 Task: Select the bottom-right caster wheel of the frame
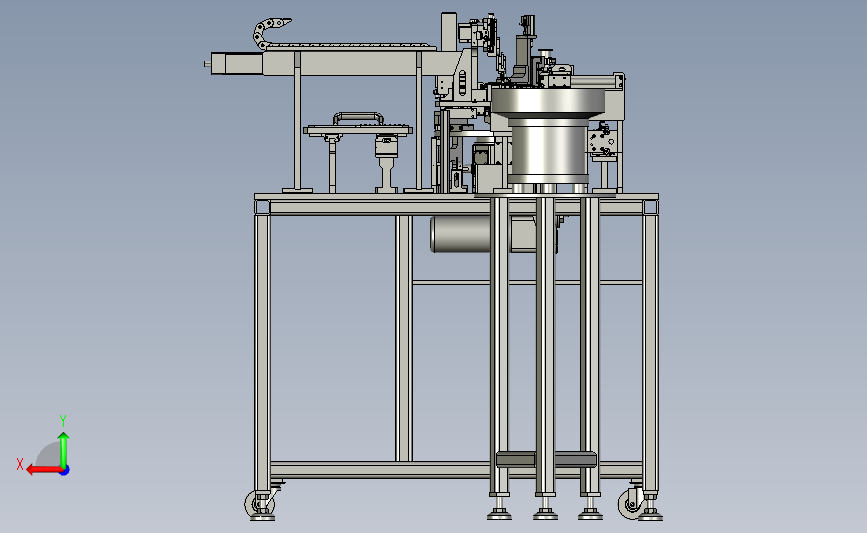(x=631, y=504)
